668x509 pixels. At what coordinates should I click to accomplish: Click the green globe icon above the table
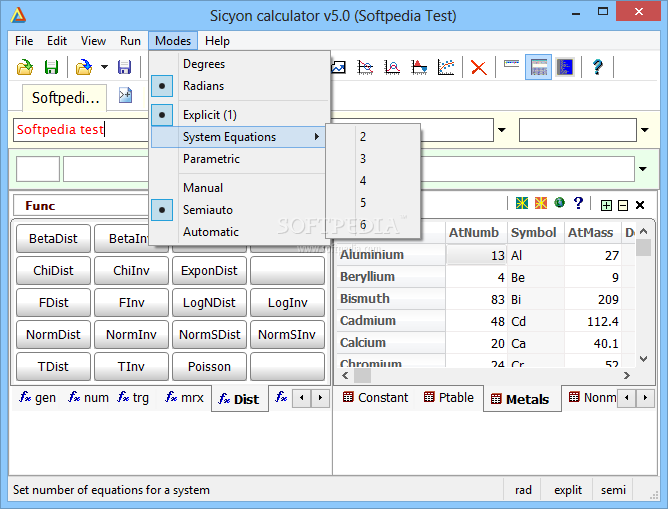[559, 202]
